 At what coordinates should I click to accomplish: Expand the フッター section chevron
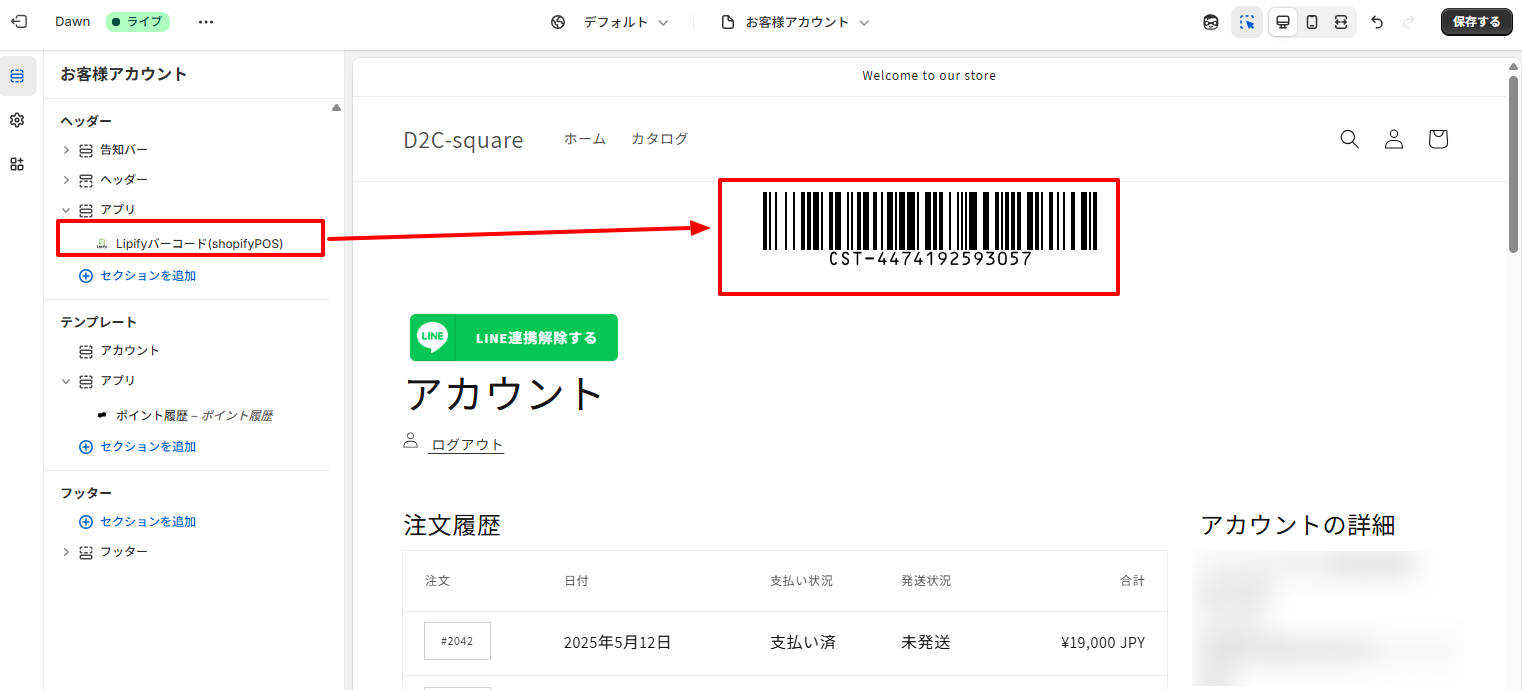pyautogui.click(x=66, y=552)
